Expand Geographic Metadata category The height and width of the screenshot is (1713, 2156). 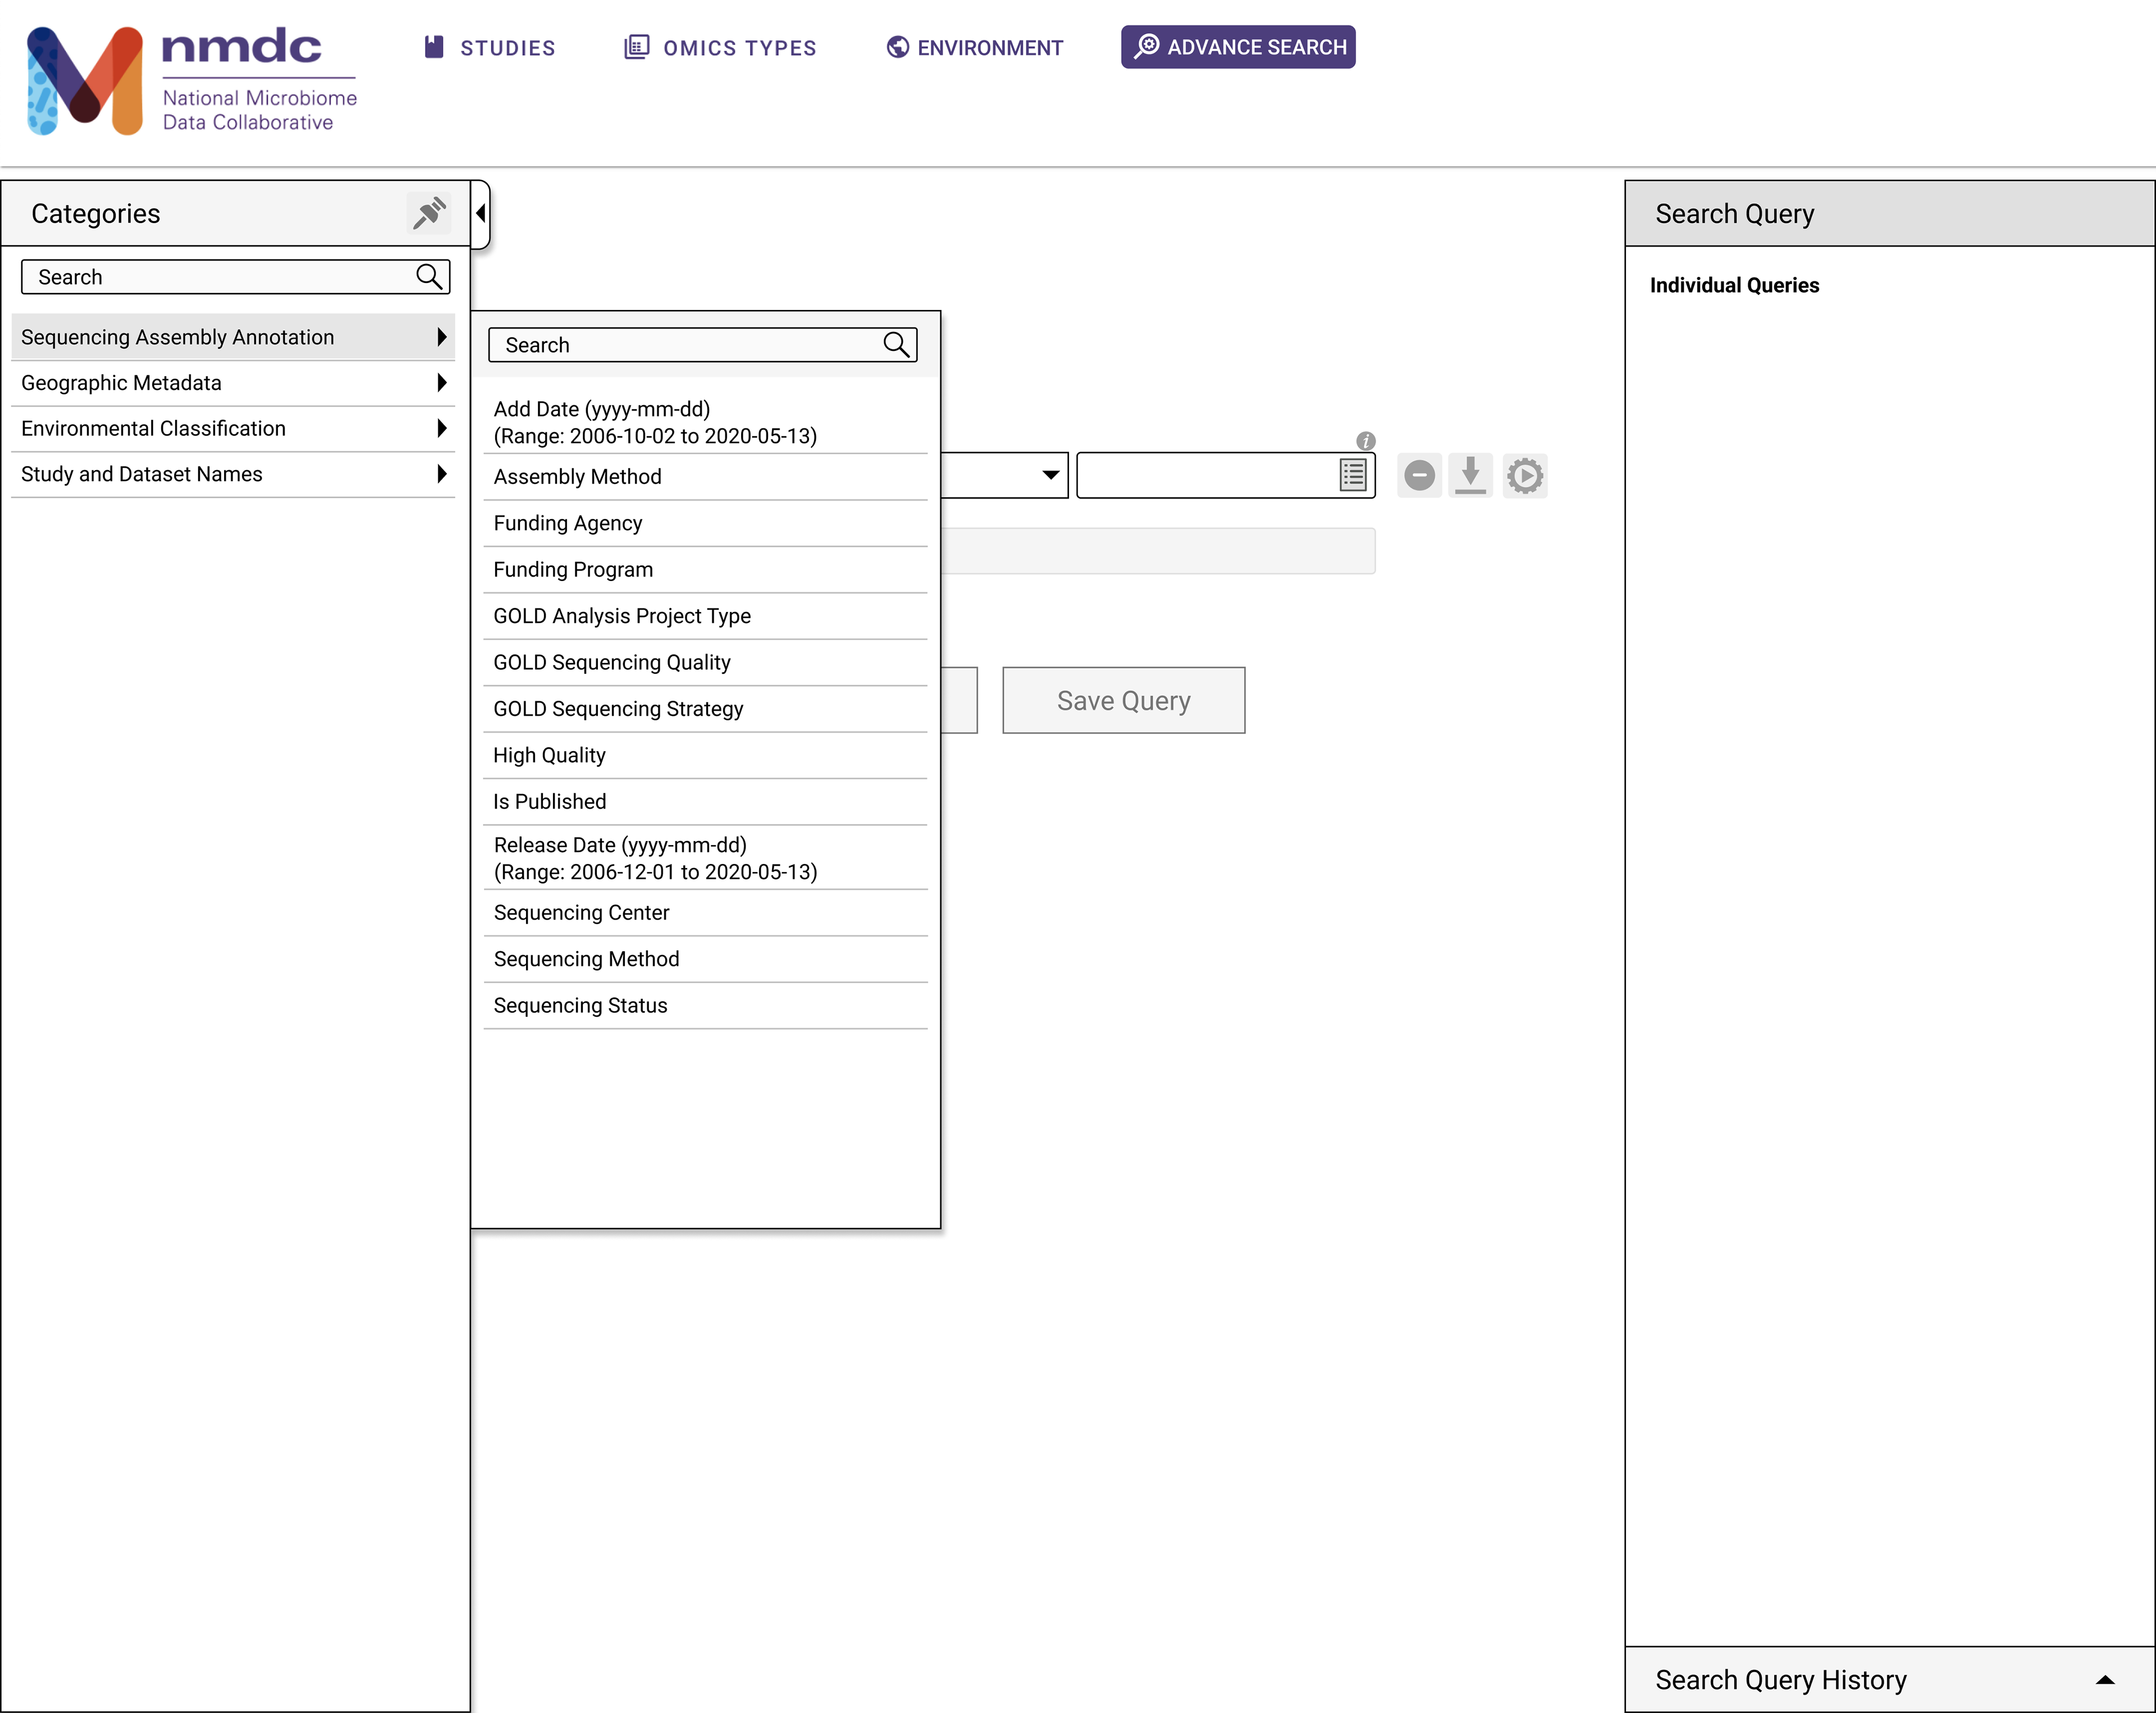pyautogui.click(x=233, y=383)
